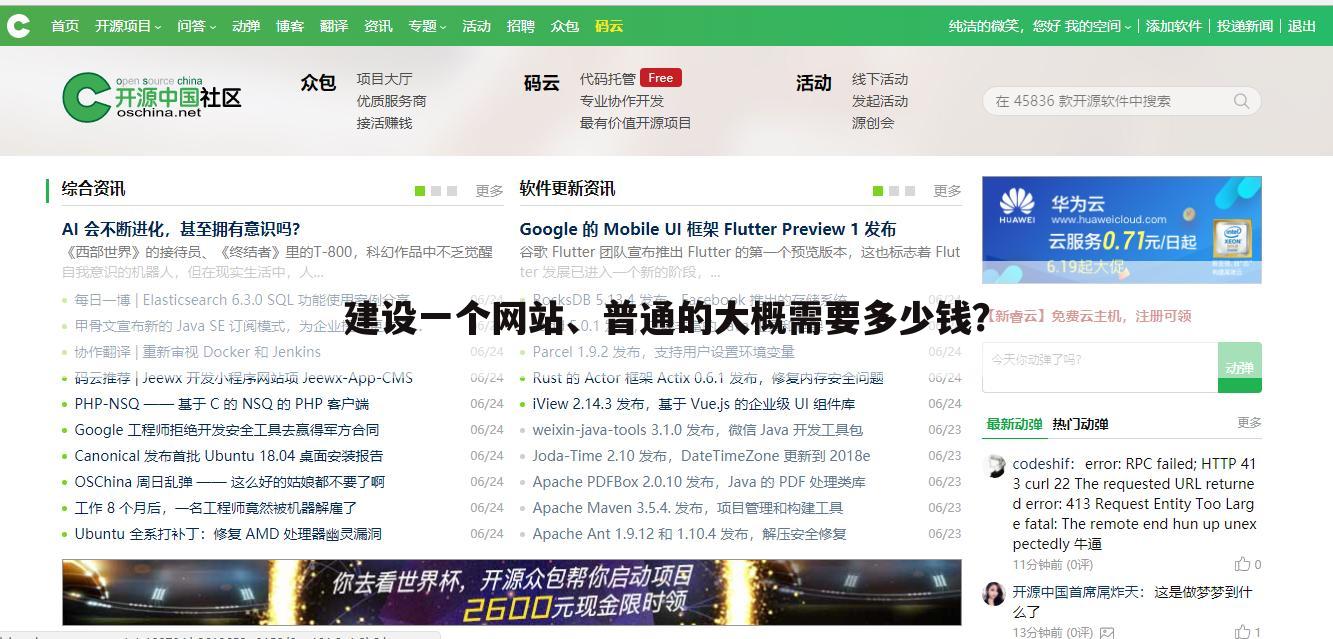The height and width of the screenshot is (639, 1333).
Task: Open Ubuntu 全系打补丁 AMD article
Action: [x=228, y=534]
